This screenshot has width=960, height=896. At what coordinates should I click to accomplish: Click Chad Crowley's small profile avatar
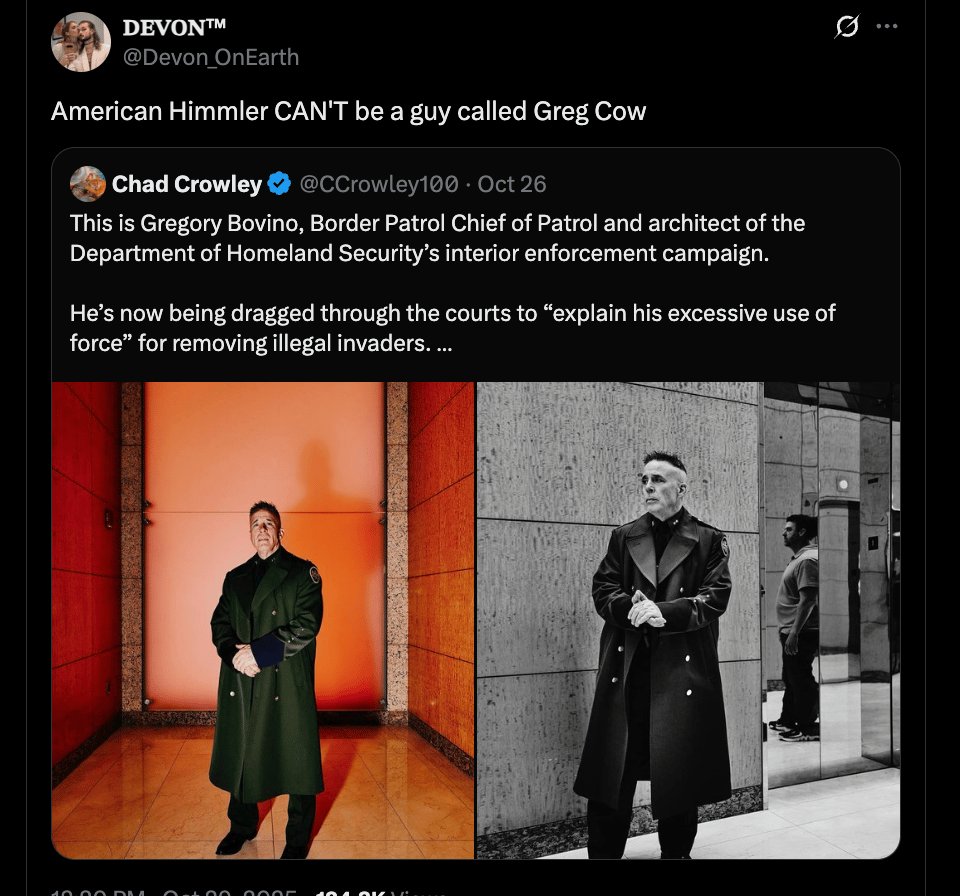point(88,184)
